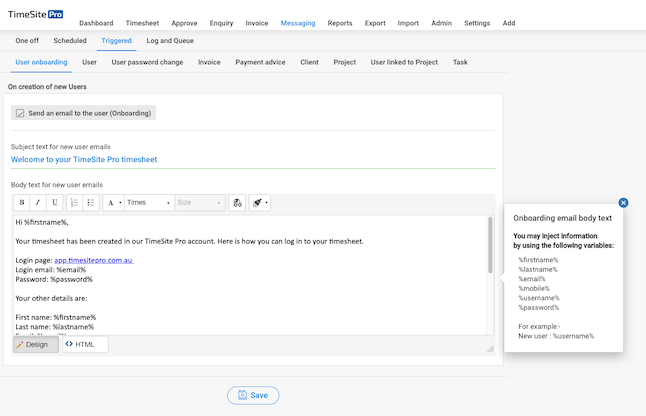Click the Password: %password% line
This screenshot has width=646, height=416.
(54, 280)
